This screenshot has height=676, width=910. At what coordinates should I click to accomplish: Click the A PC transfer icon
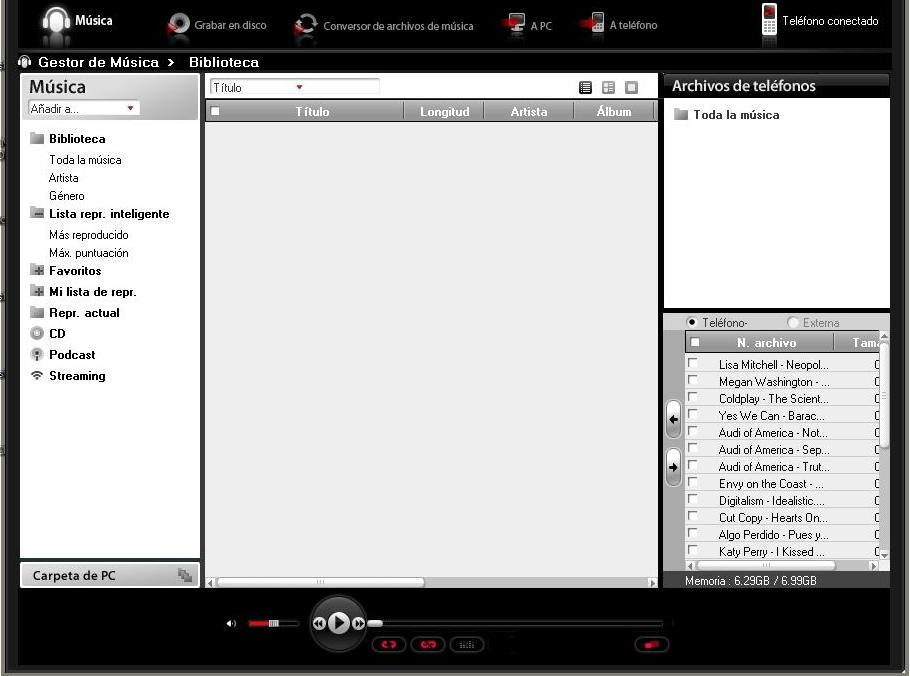click(514, 25)
